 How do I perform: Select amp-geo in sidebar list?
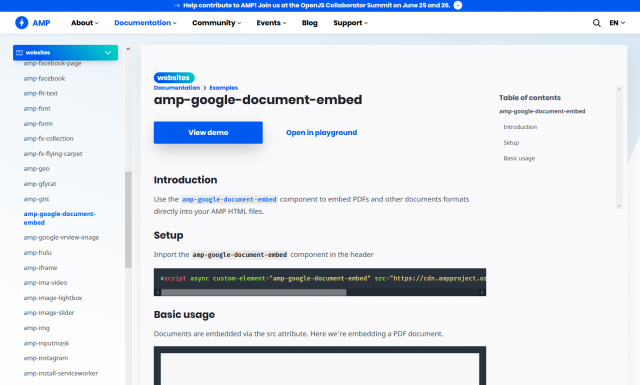click(36, 169)
